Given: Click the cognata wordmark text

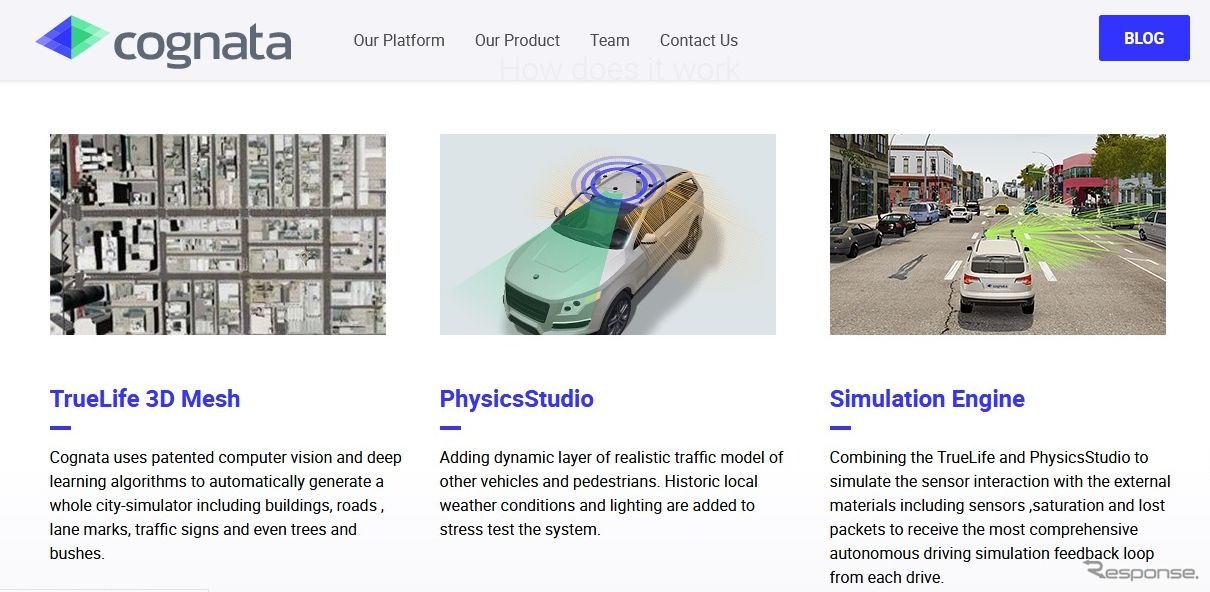Looking at the screenshot, I should pos(202,43).
